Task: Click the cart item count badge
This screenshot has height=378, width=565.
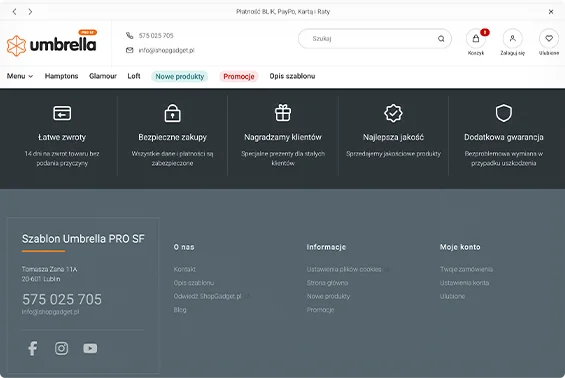Action: [485, 32]
